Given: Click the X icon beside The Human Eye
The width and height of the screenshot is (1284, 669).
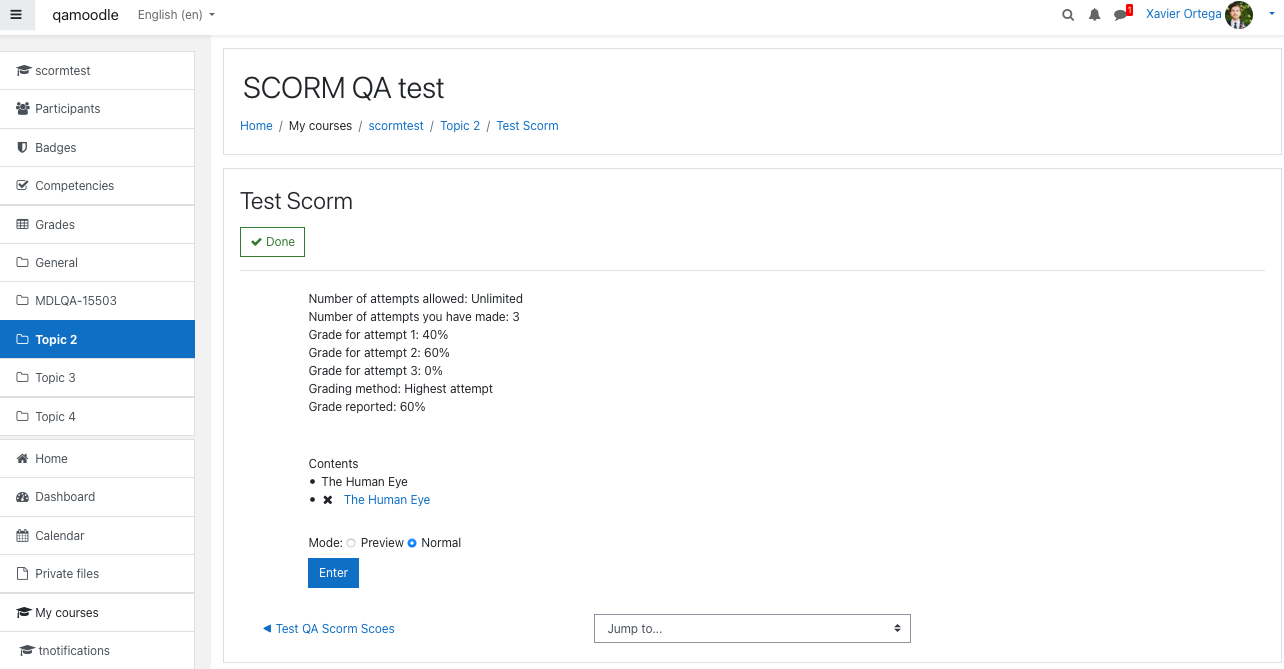Looking at the screenshot, I should 327,500.
